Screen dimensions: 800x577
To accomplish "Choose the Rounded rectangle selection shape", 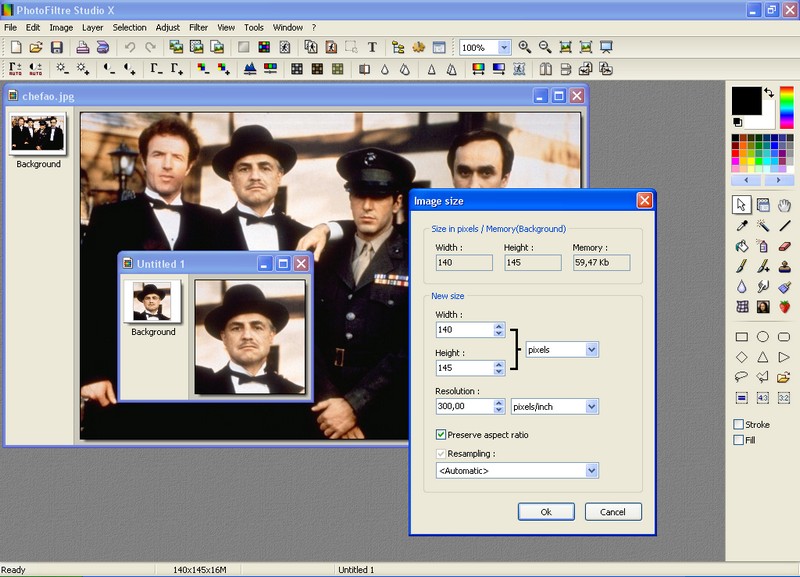I will 784,337.
